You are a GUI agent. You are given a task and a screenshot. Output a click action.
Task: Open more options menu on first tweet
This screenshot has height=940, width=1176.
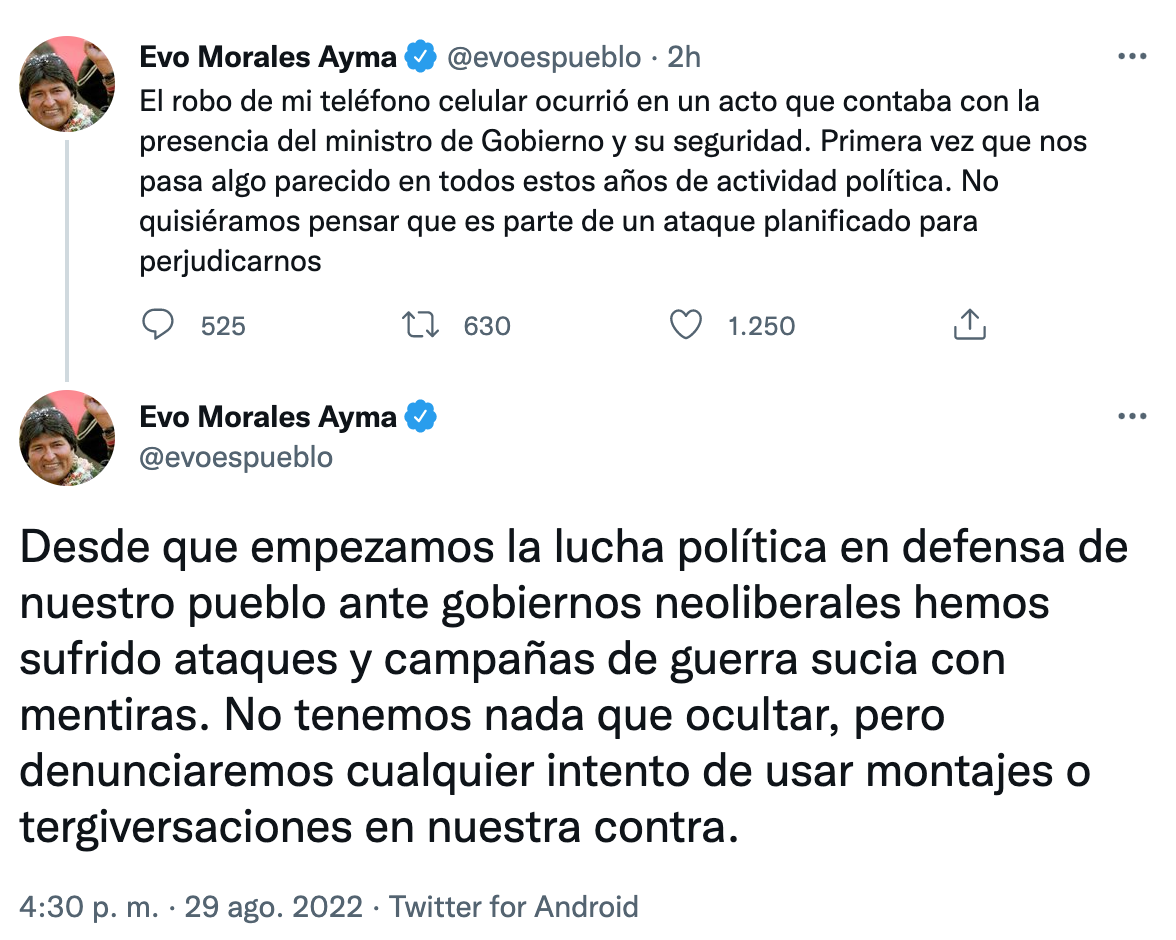1131,56
